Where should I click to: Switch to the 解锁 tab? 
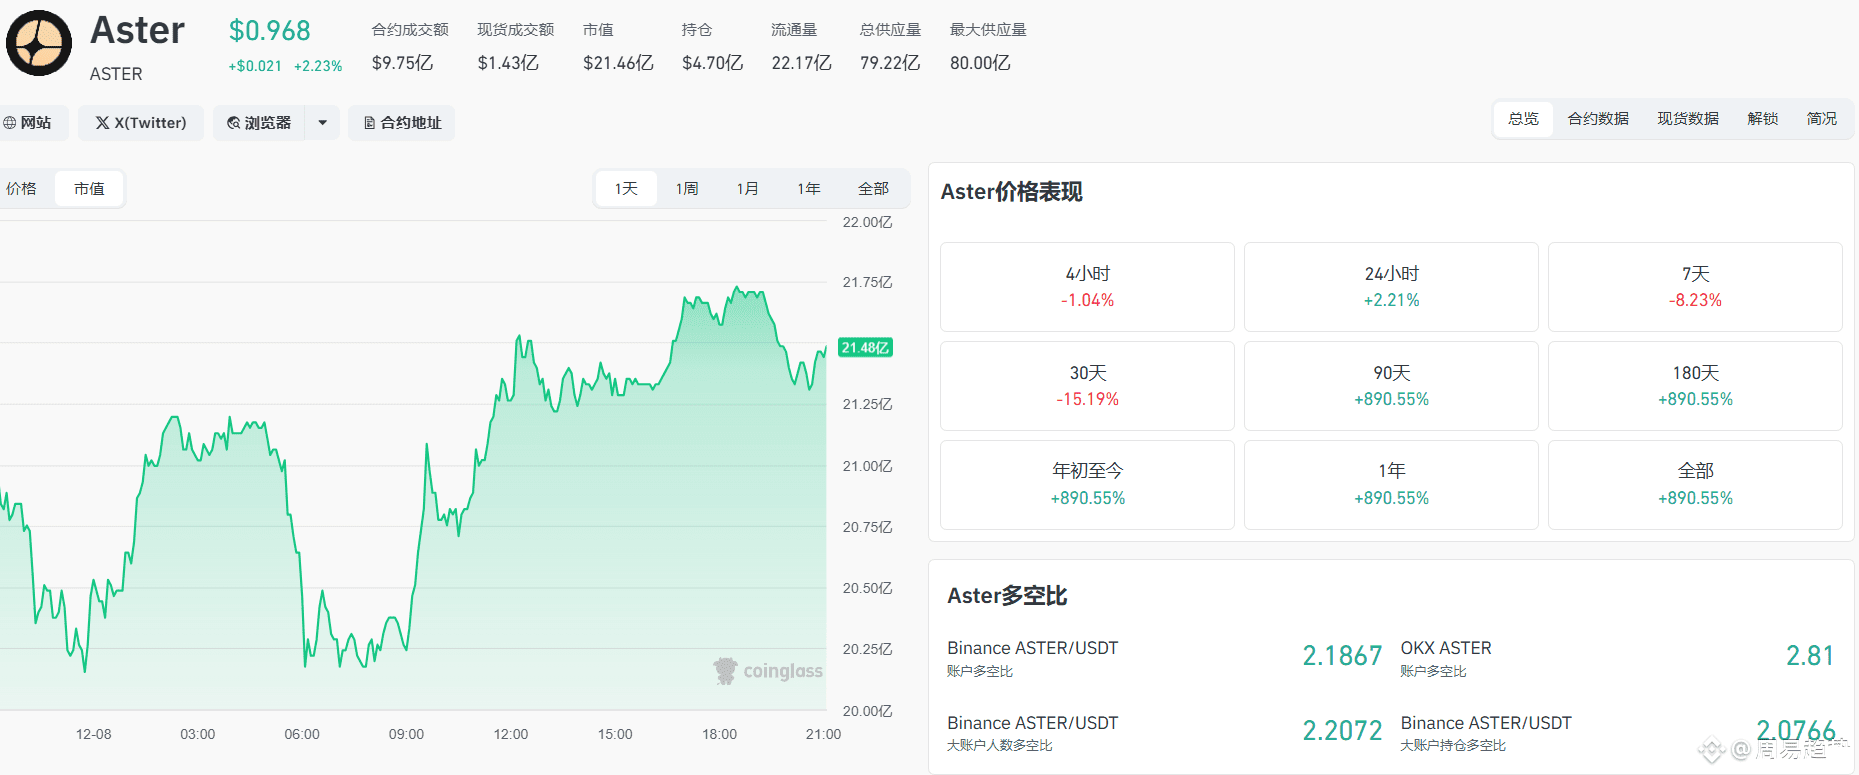coord(1763,119)
